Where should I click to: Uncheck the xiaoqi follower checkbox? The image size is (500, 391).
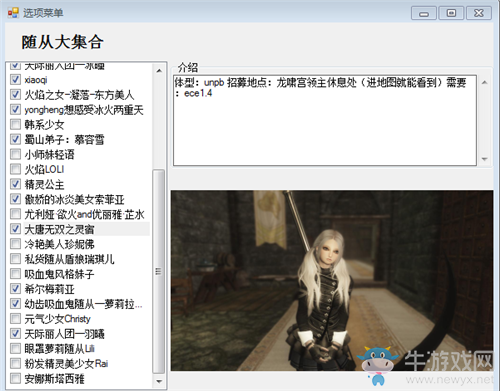(x=15, y=80)
